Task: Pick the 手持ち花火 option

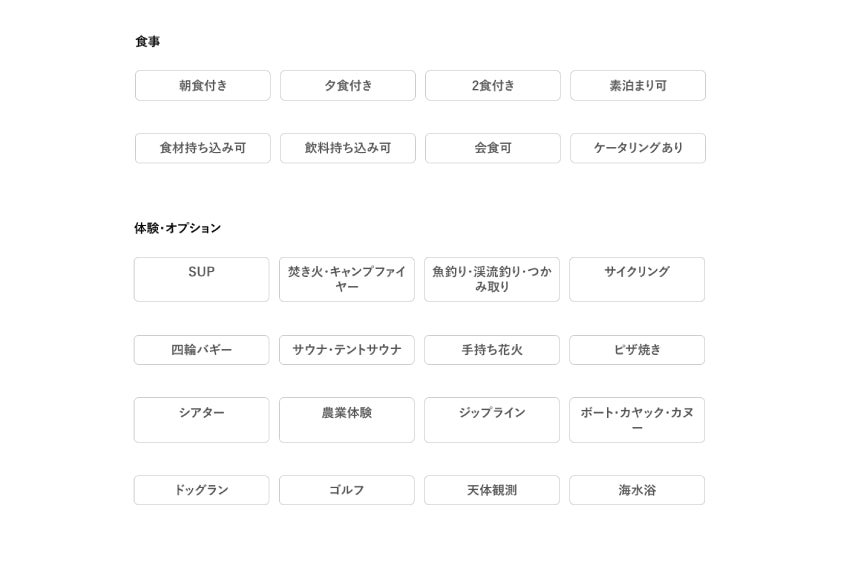Action: tap(492, 350)
